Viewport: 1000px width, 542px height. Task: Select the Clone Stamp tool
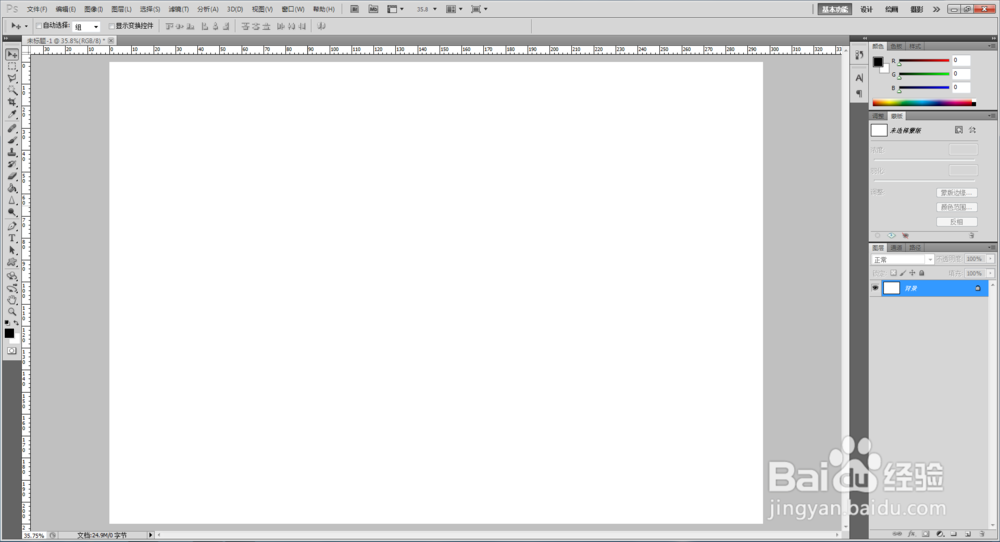tap(11, 152)
